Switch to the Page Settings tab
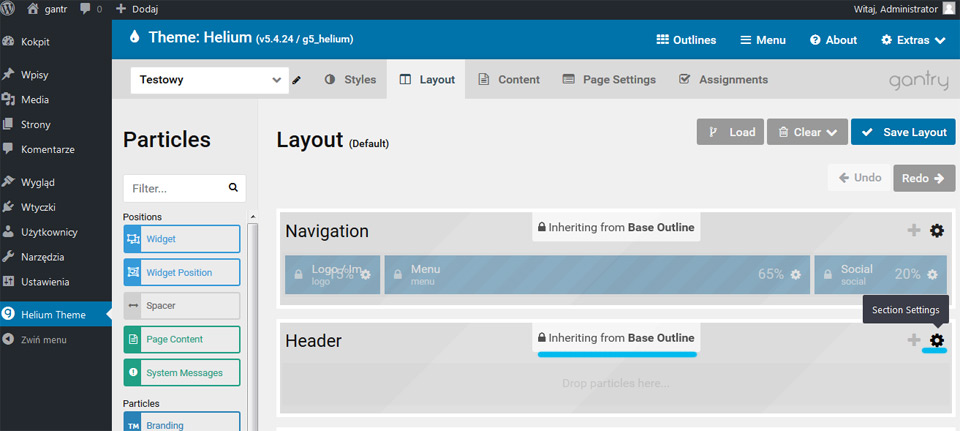 coord(609,80)
